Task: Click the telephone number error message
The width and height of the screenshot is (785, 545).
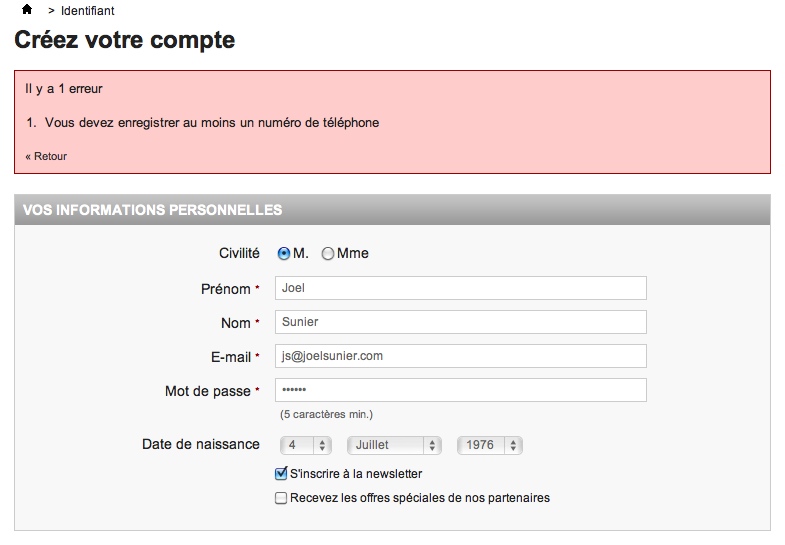Action: click(x=212, y=123)
